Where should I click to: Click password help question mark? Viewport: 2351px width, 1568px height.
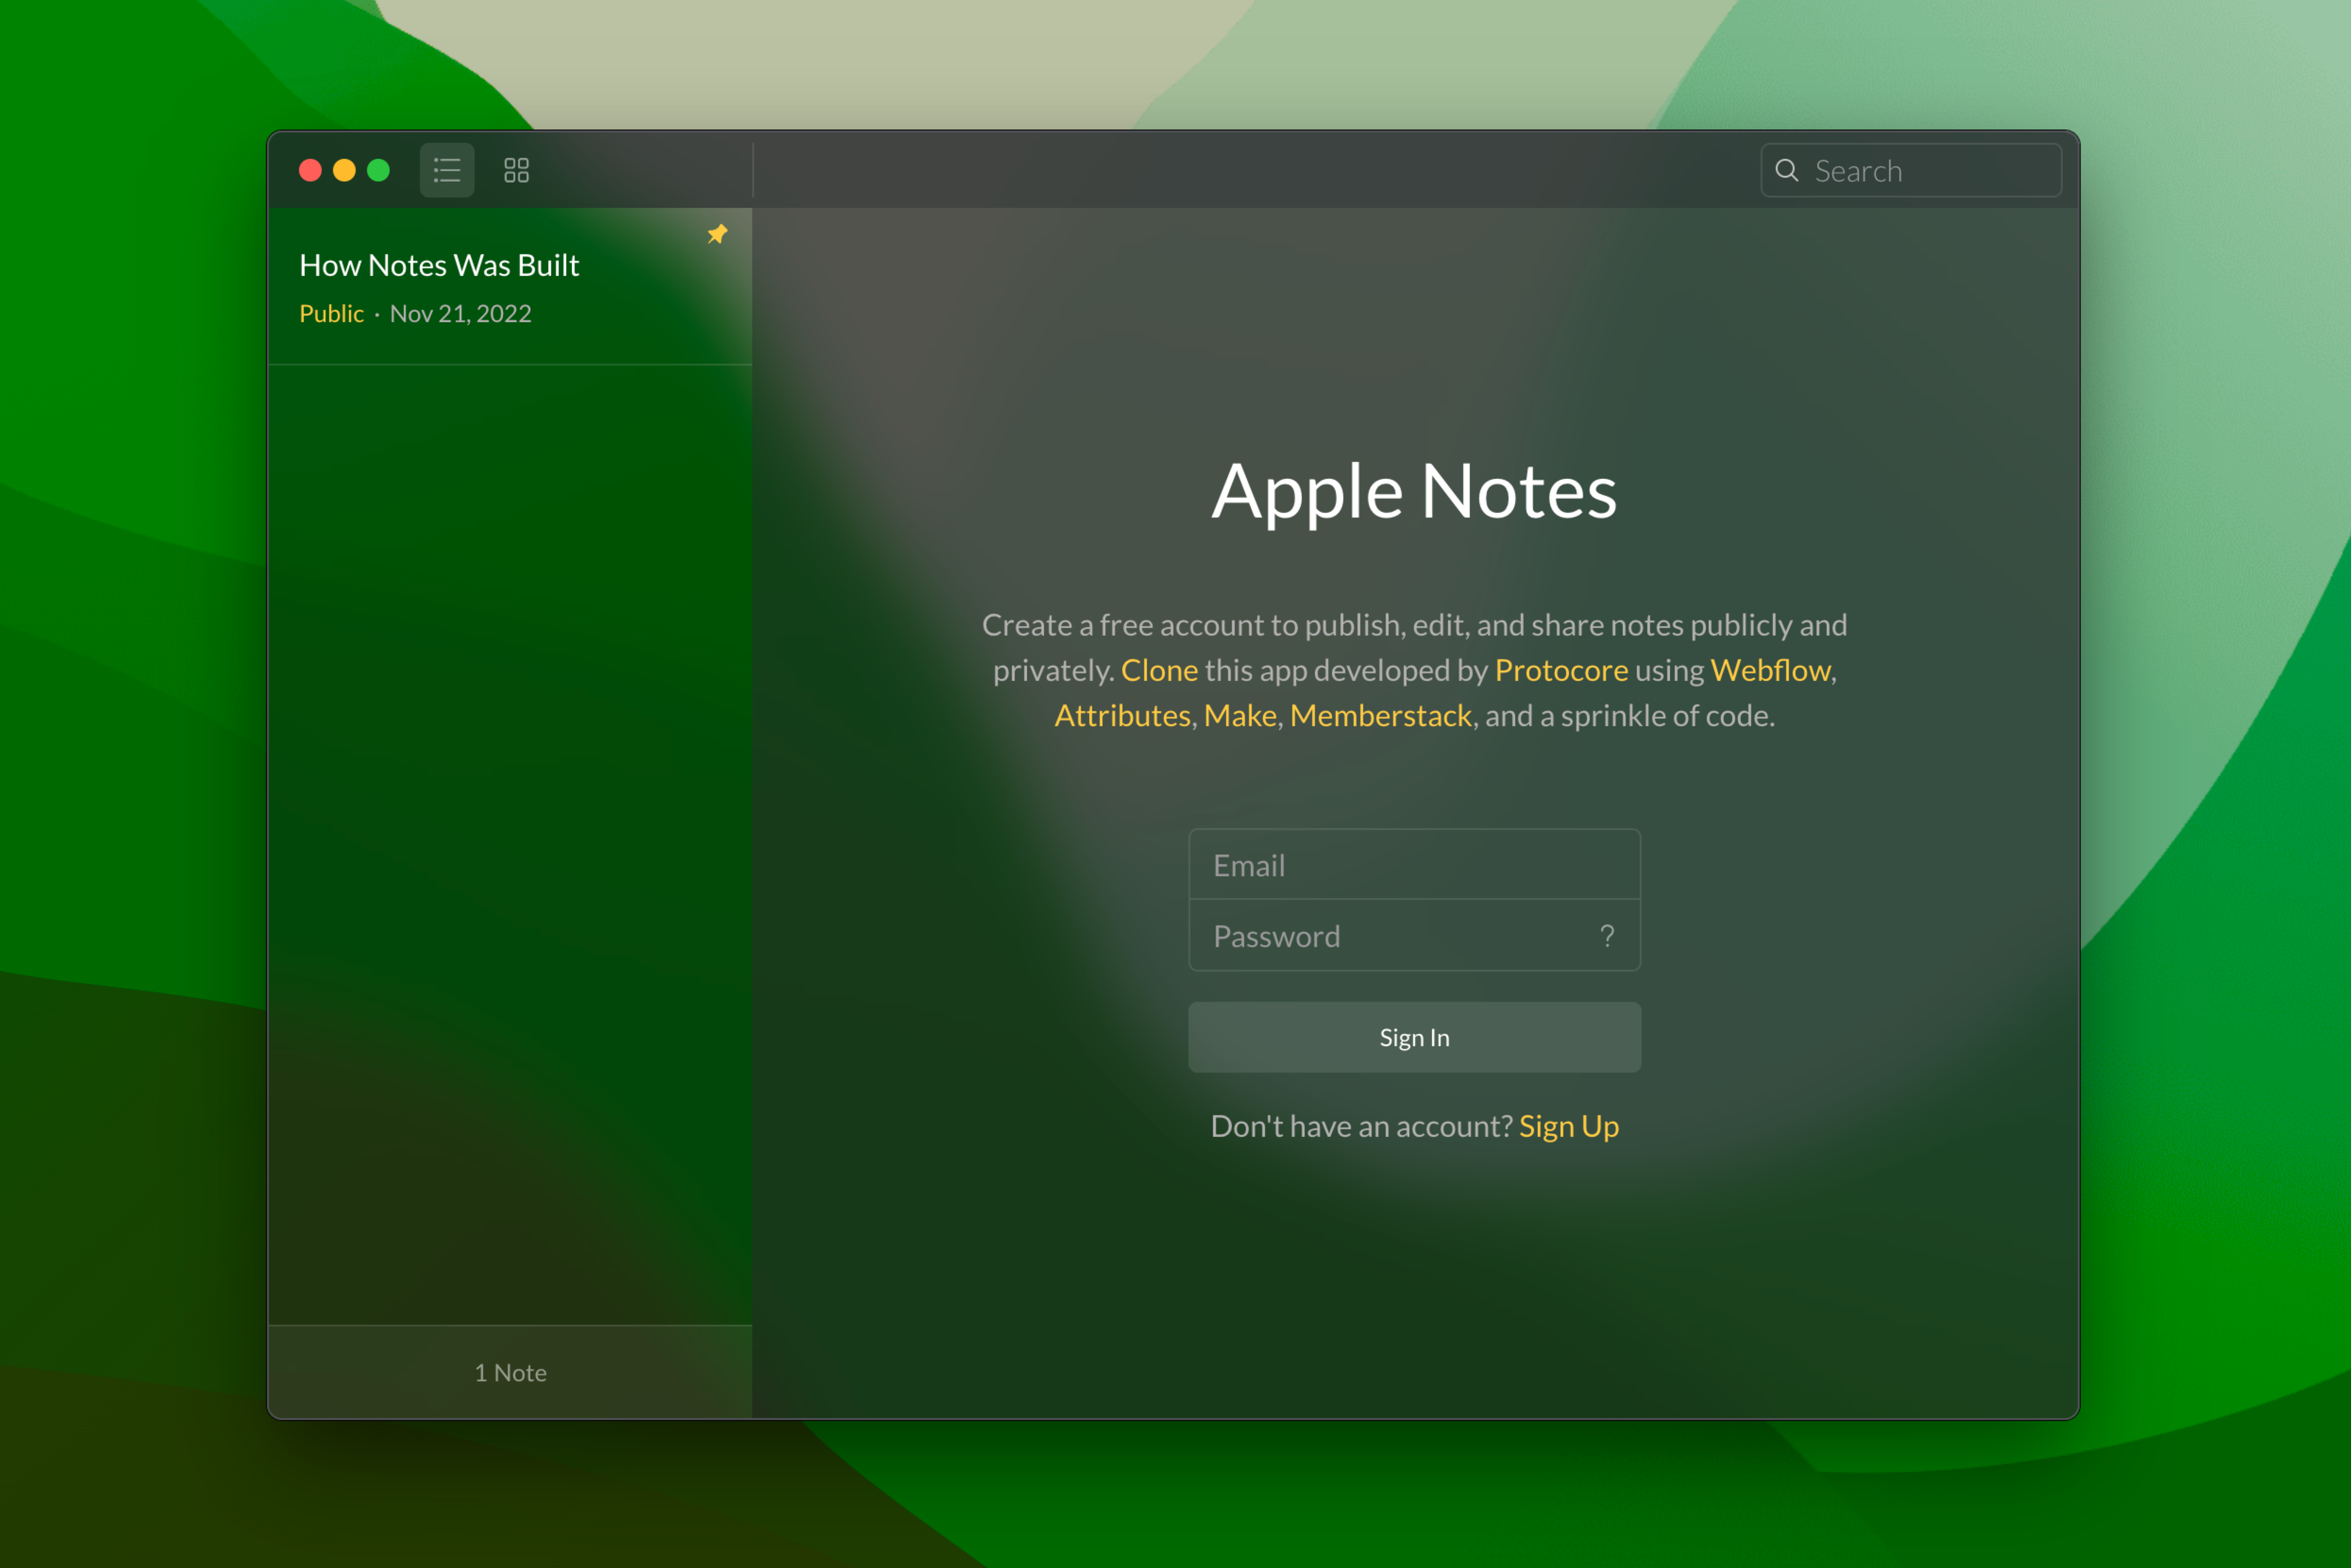pyautogui.click(x=1607, y=936)
